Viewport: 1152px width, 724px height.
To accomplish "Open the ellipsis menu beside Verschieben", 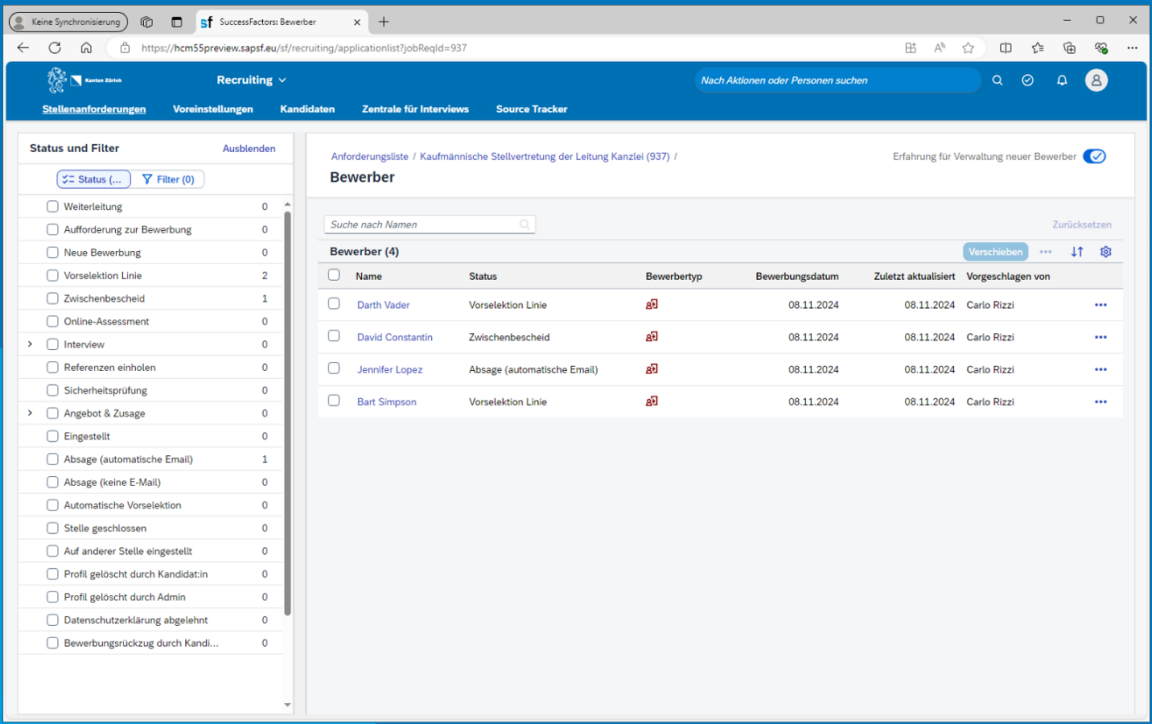I will (1045, 252).
